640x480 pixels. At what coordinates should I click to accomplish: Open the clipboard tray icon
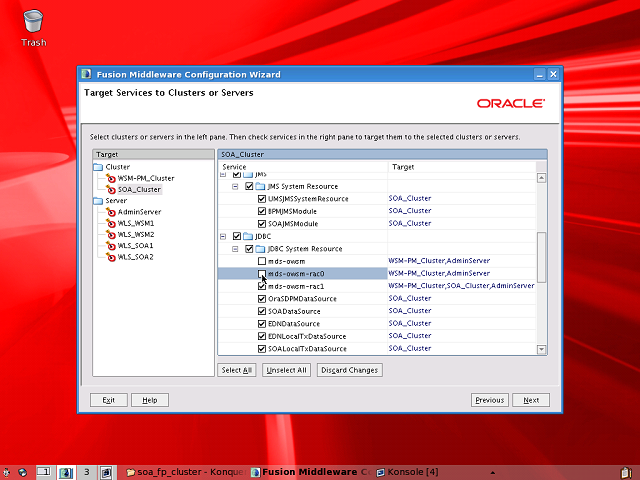627,473
